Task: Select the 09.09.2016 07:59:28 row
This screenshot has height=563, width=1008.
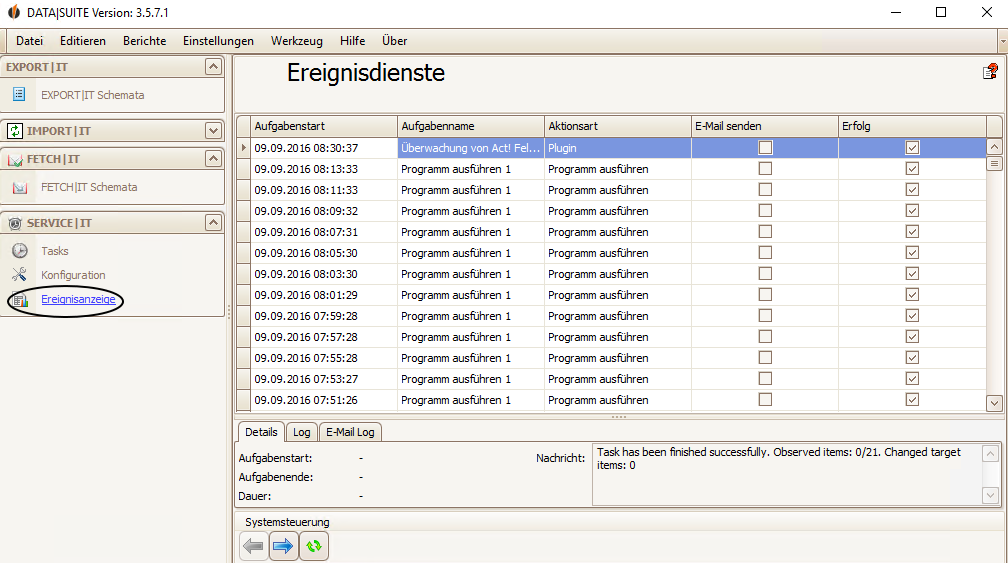Action: point(322,316)
